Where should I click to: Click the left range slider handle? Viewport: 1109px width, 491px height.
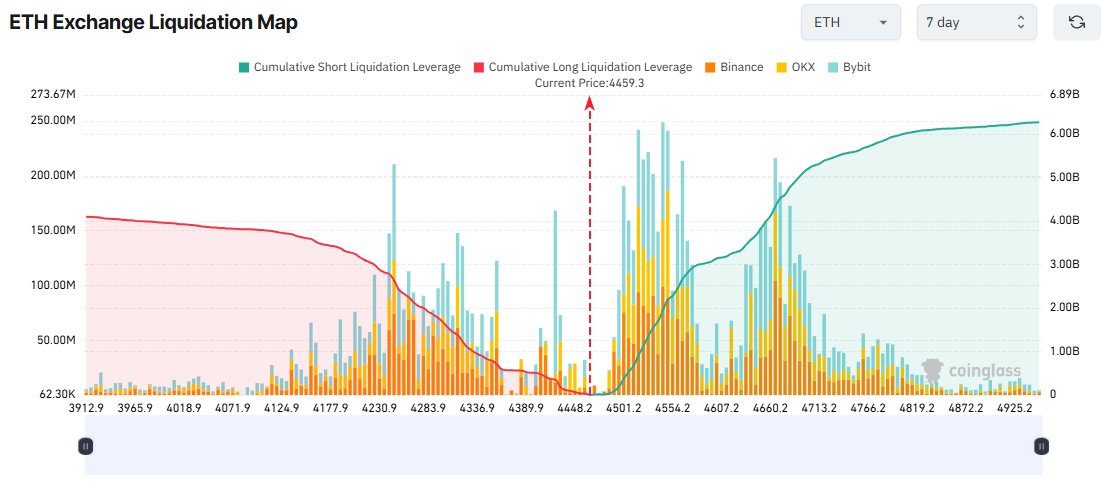86,446
